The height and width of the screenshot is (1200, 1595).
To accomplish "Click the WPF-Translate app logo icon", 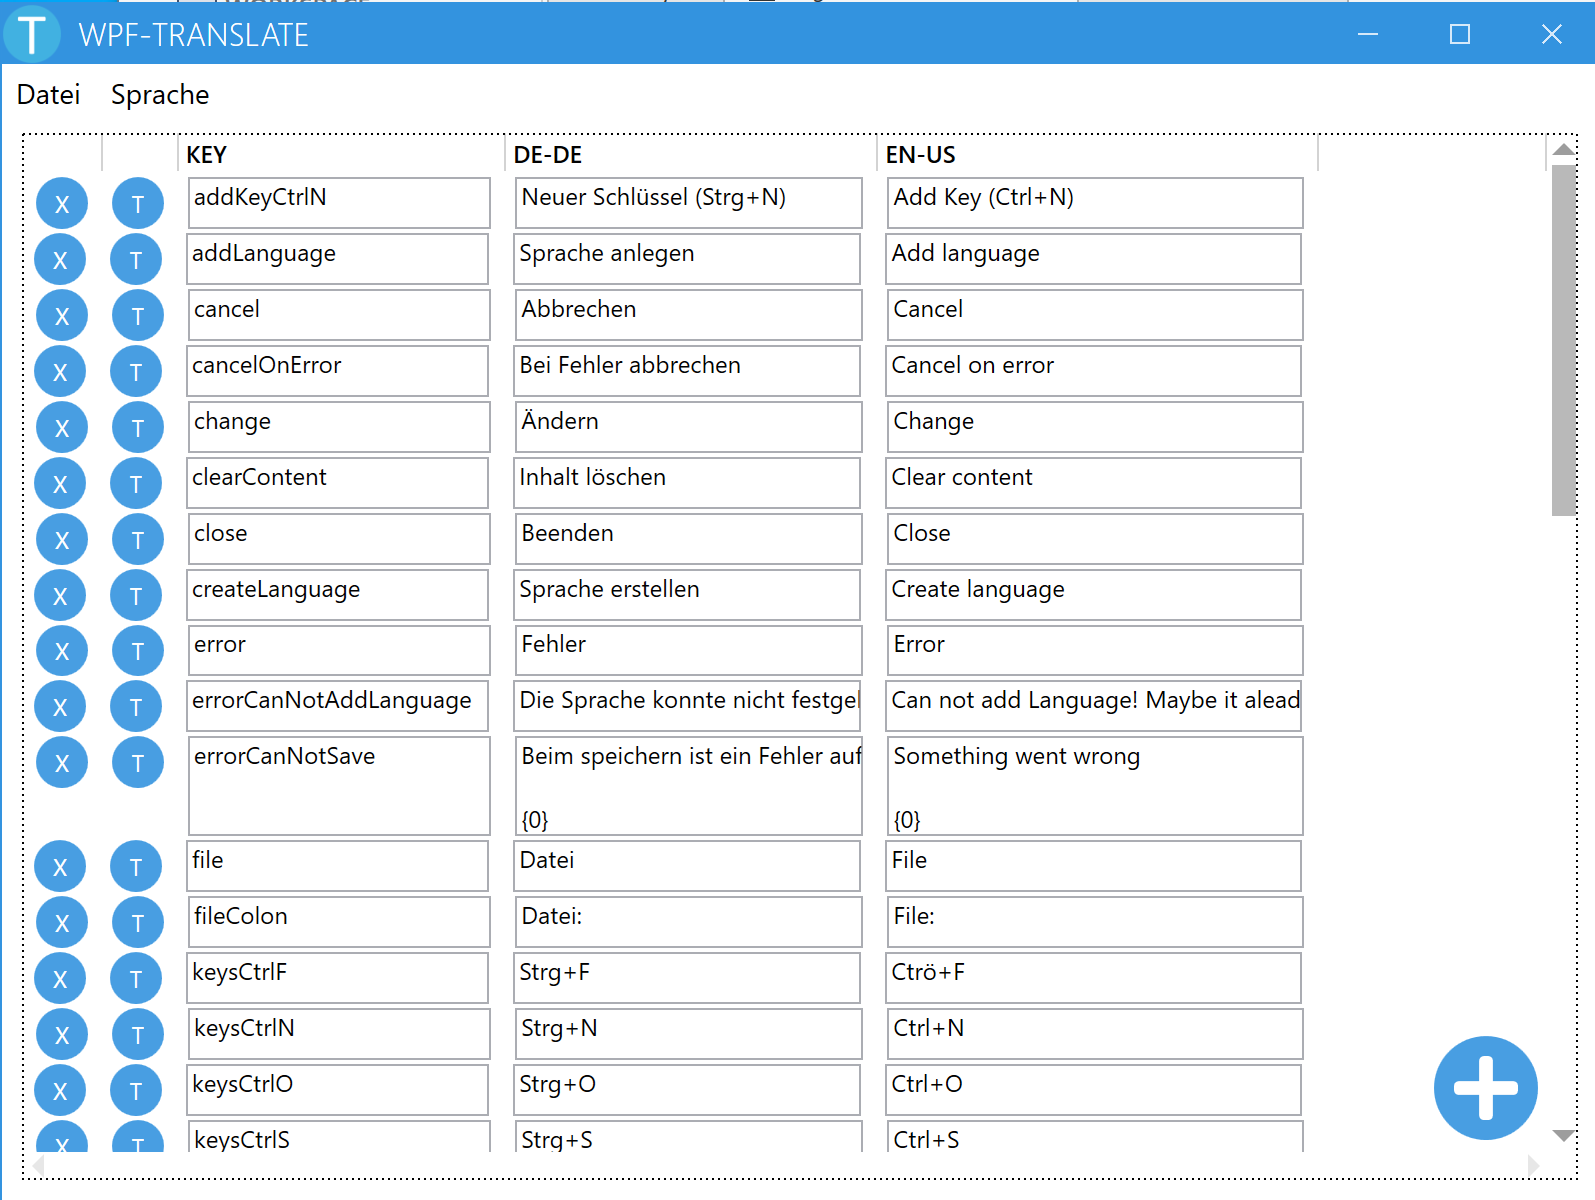I will (x=32, y=33).
